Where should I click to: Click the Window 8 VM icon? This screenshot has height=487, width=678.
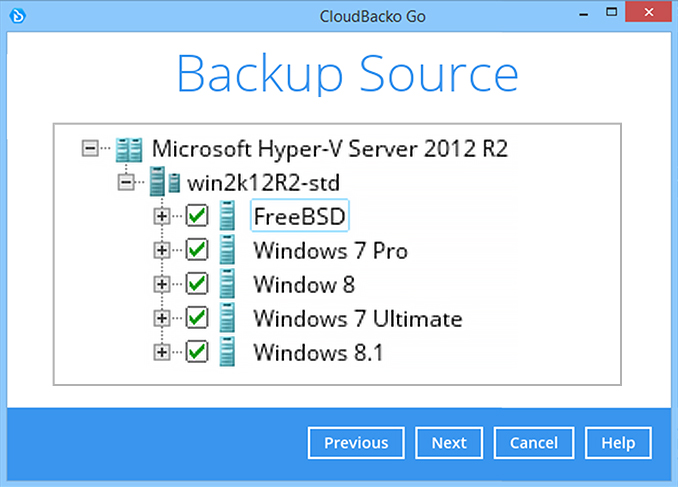227,284
